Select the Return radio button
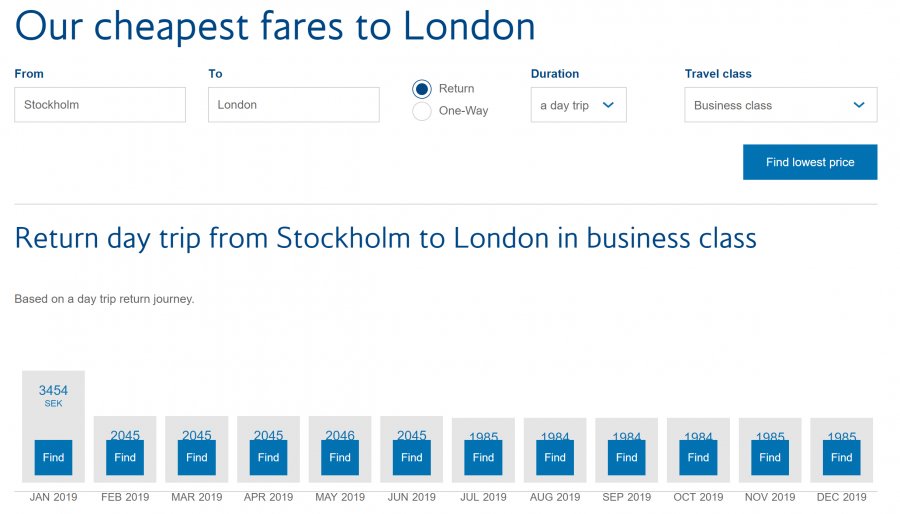 pyautogui.click(x=422, y=89)
